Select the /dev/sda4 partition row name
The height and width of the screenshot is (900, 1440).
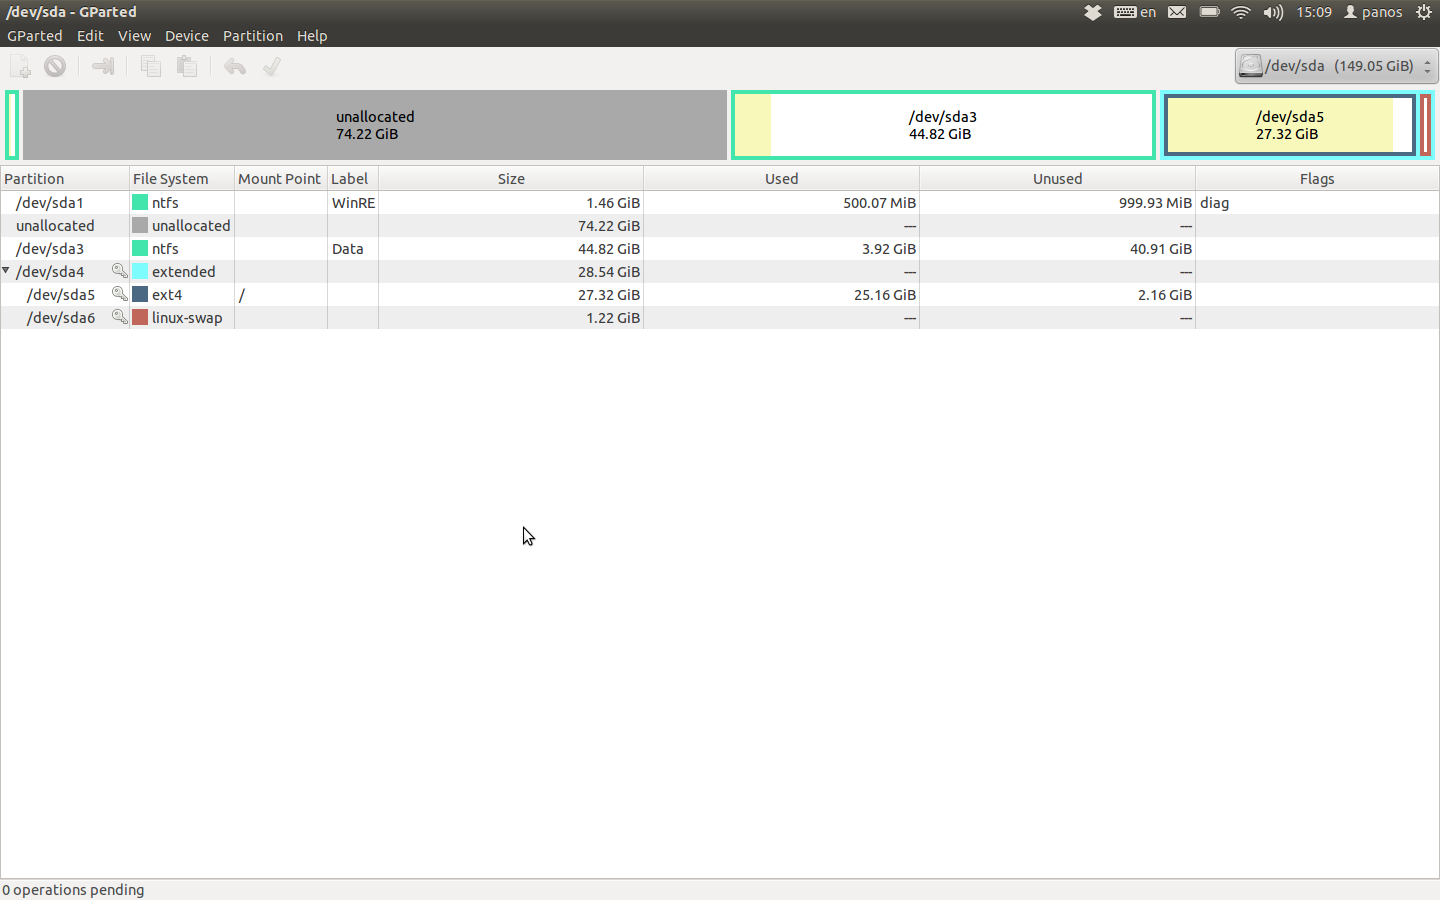(x=50, y=272)
